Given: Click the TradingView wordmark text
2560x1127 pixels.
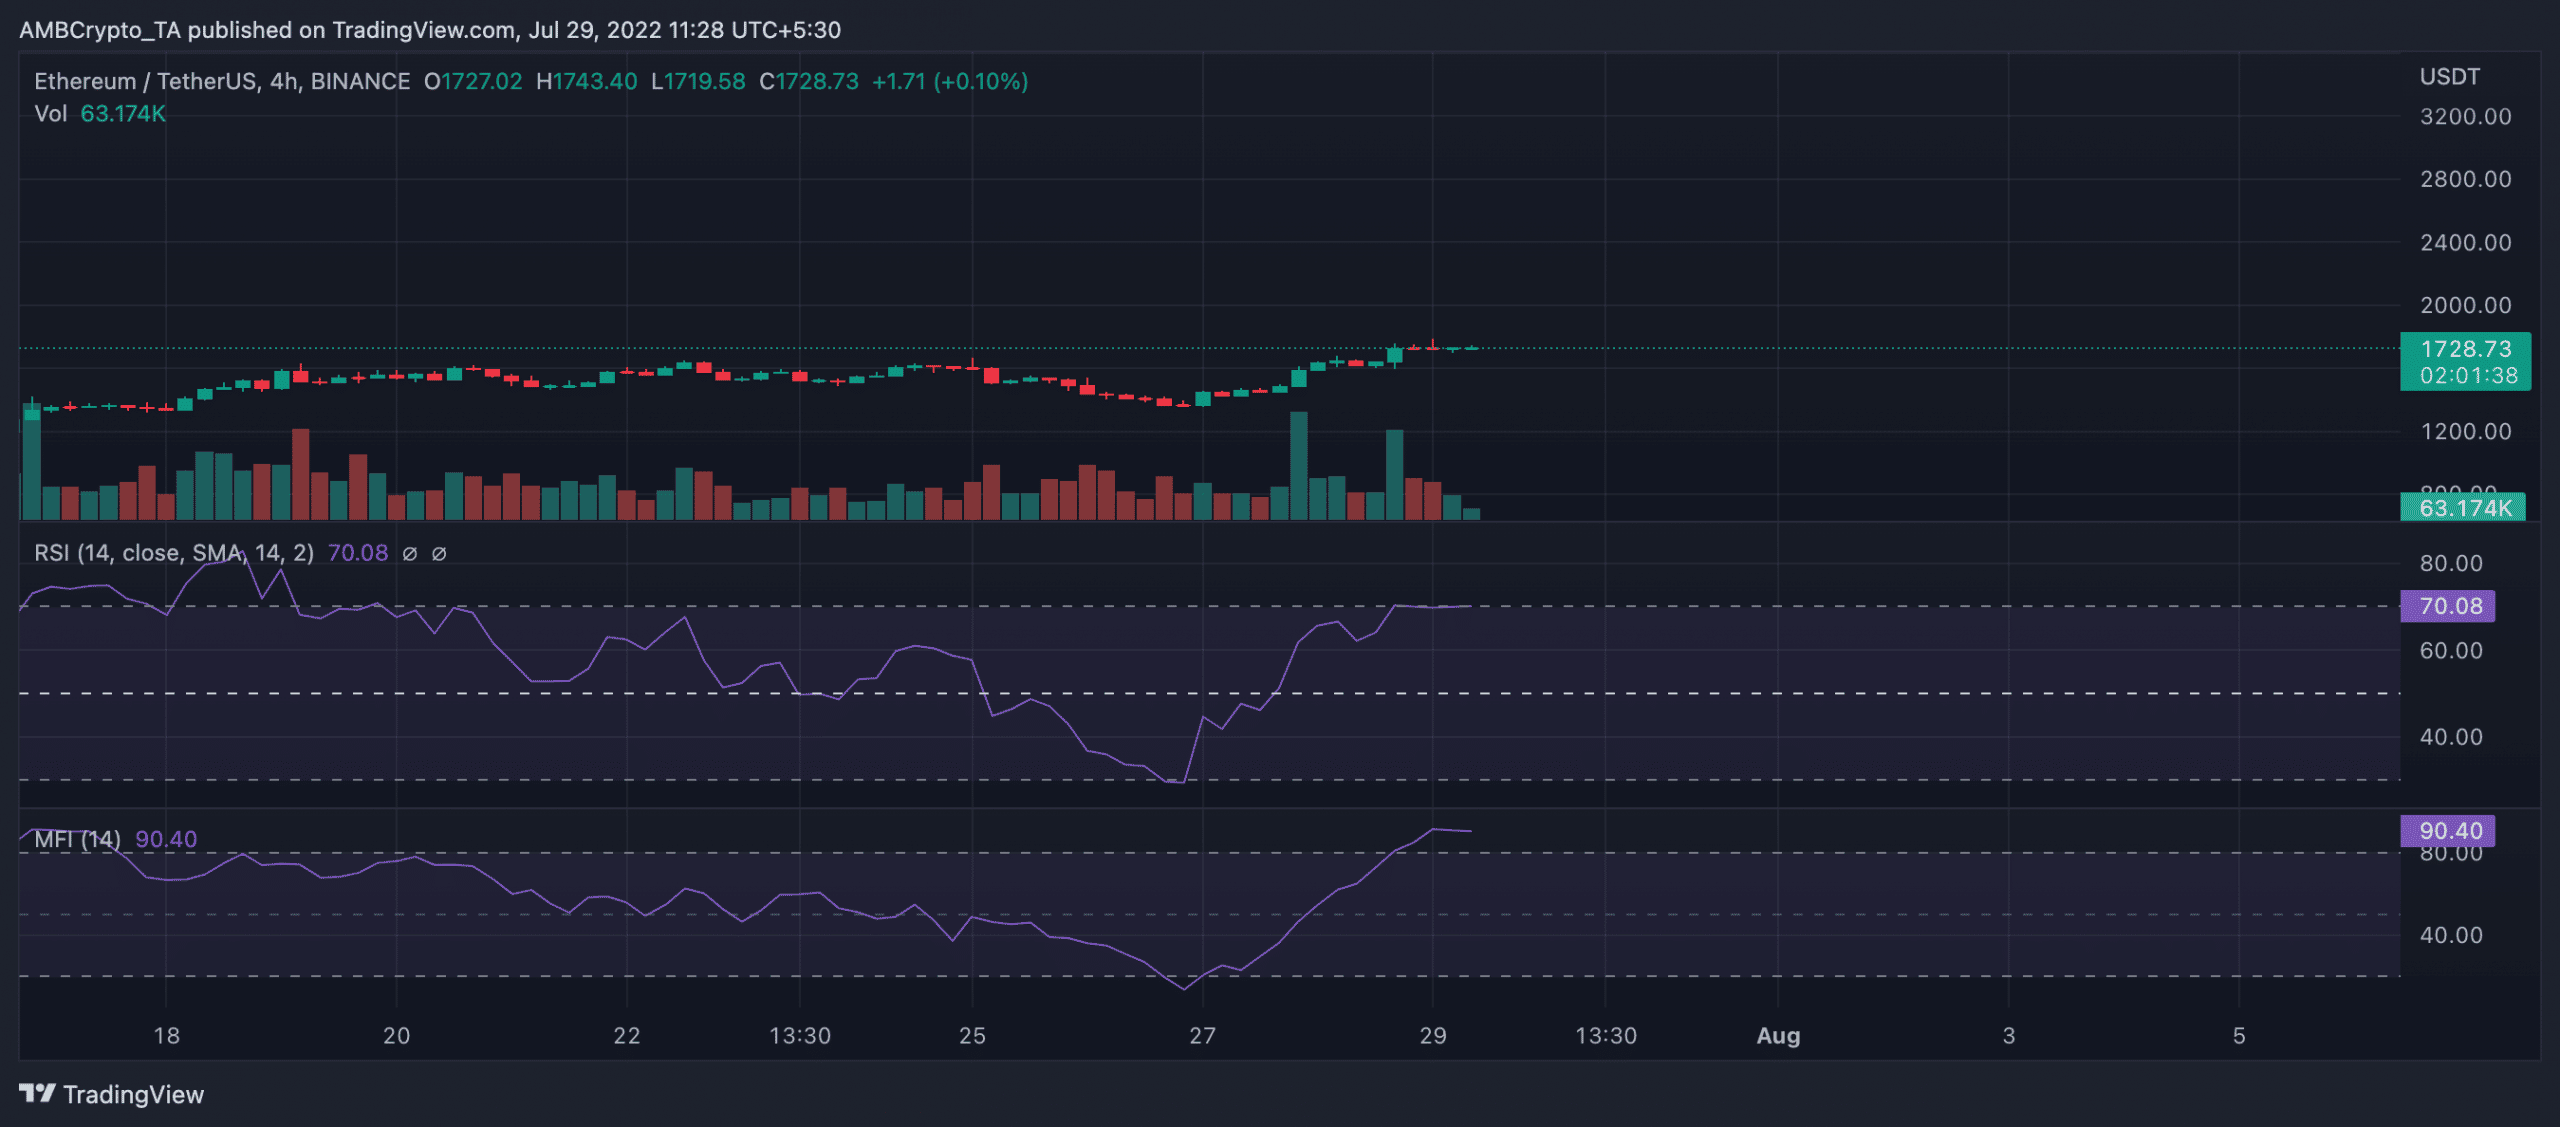Looking at the screenshot, I should [133, 1095].
